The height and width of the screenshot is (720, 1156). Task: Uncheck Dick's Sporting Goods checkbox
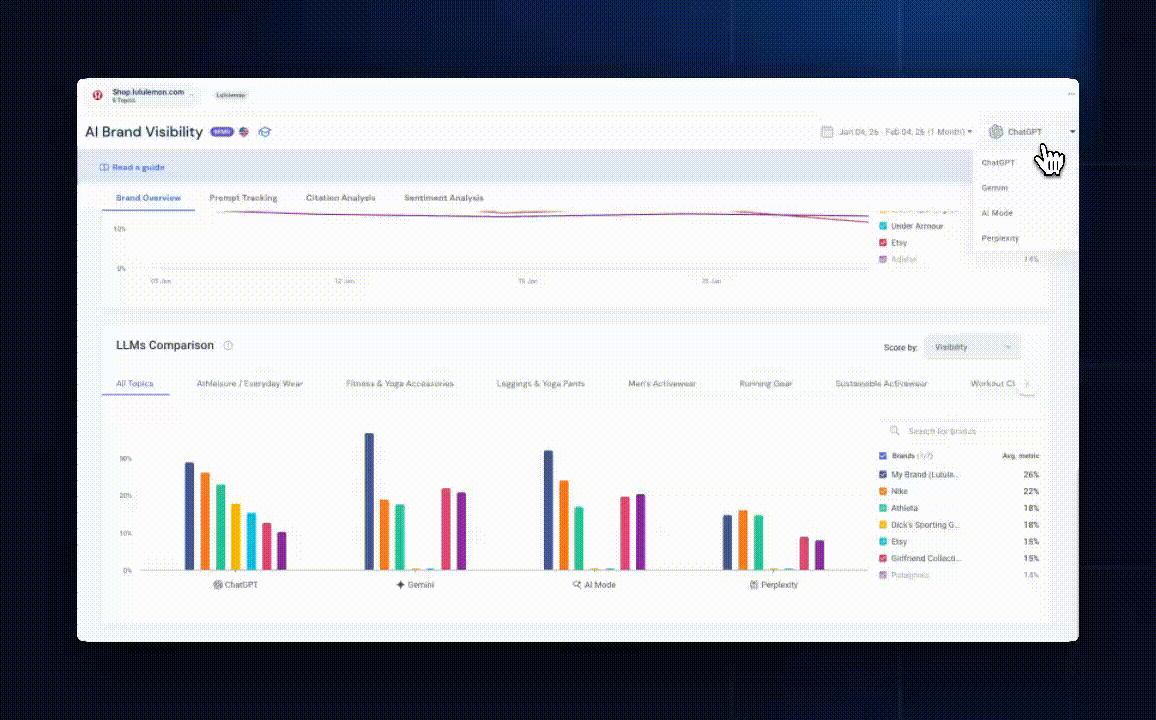(883, 525)
